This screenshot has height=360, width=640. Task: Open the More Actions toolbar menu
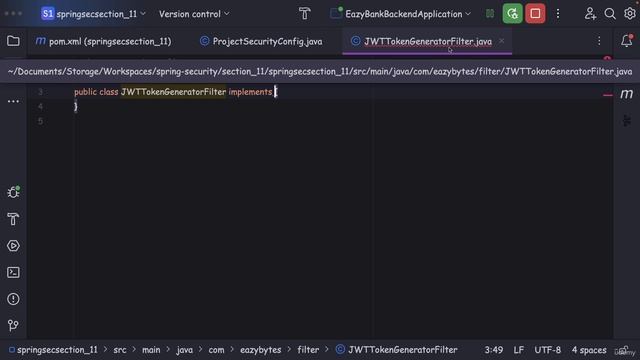[x=558, y=14]
